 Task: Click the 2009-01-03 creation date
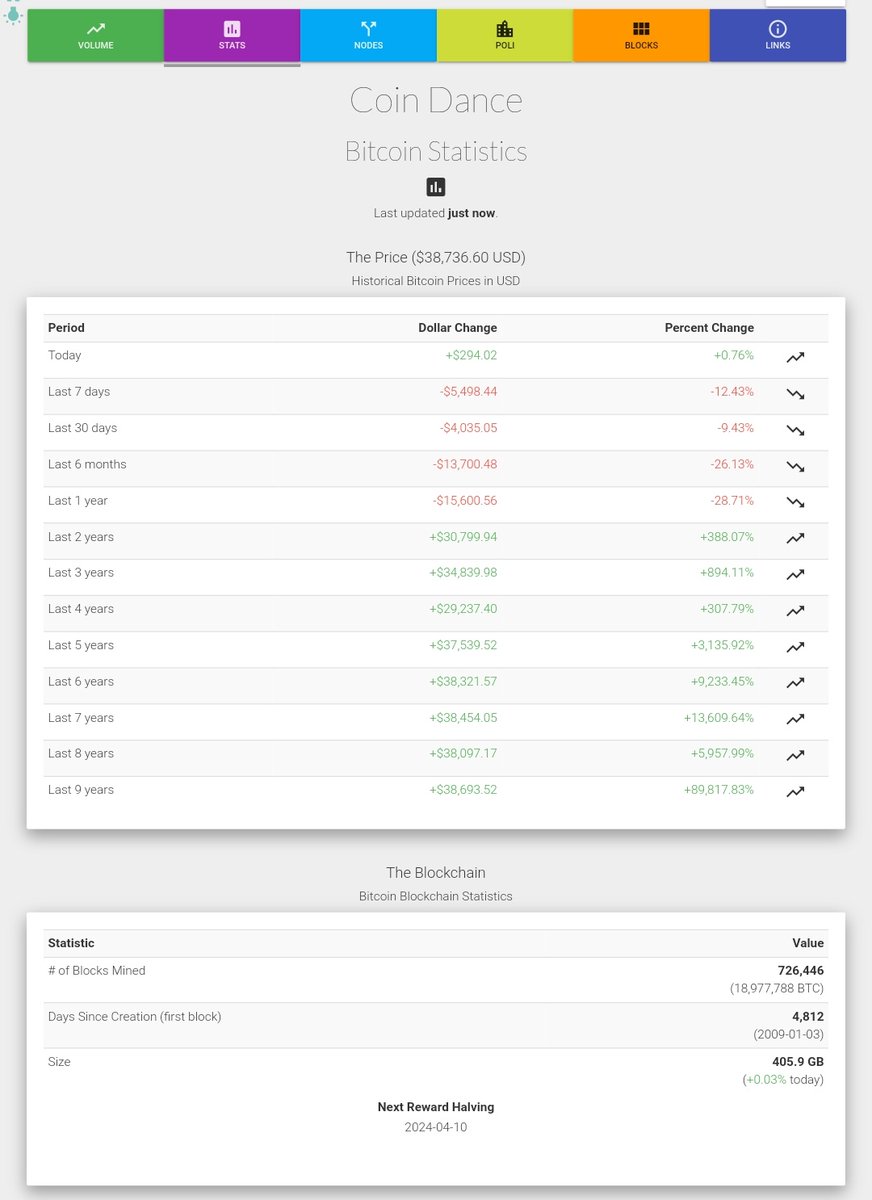(x=788, y=1034)
